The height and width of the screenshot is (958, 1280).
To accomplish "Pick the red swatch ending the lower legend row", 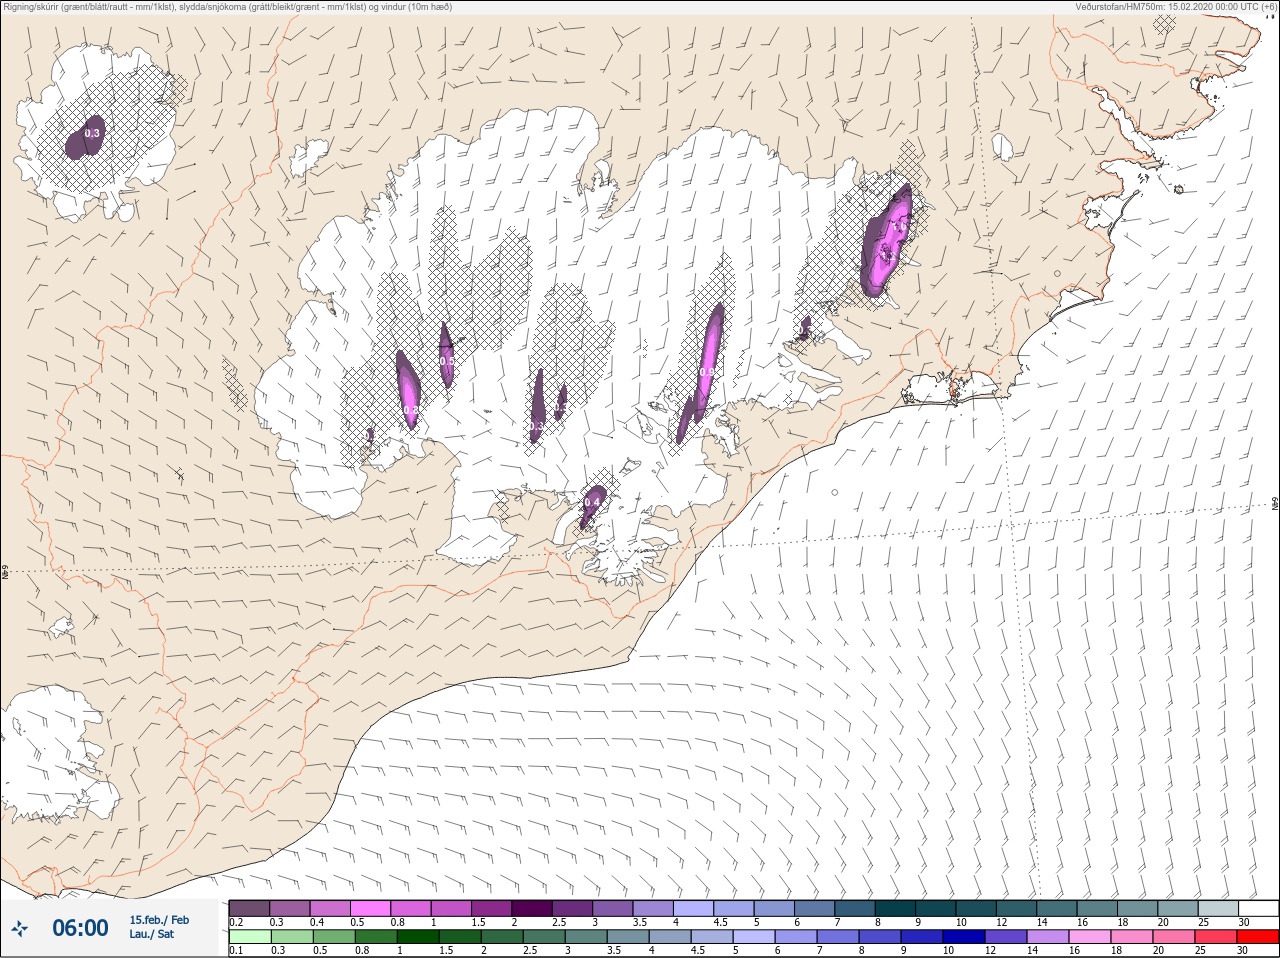I will (x=1258, y=937).
